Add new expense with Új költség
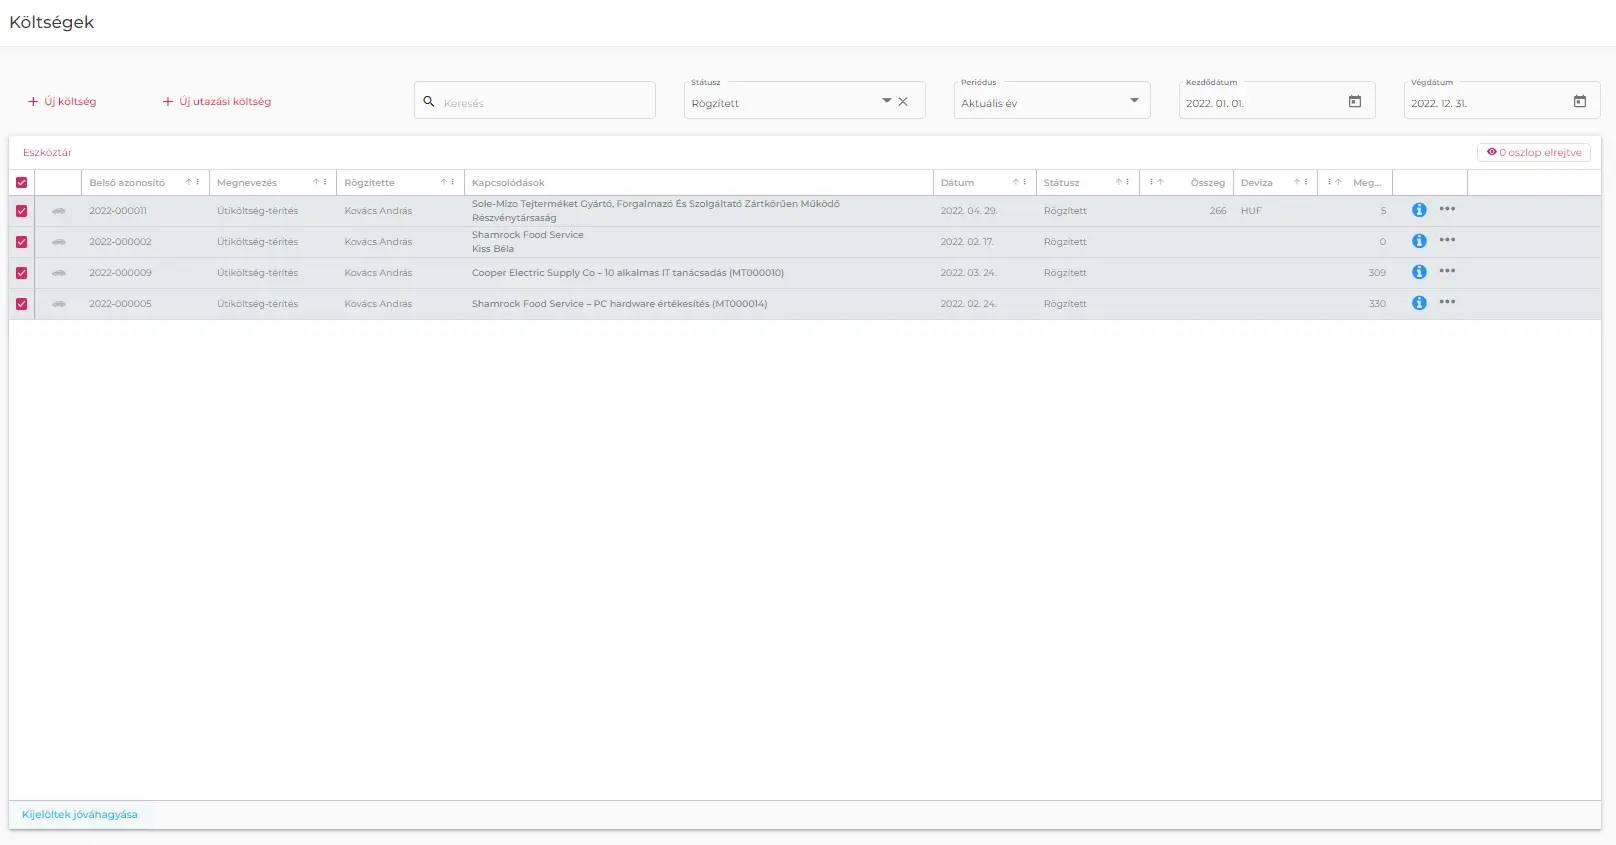1616x845 pixels. click(x=62, y=102)
